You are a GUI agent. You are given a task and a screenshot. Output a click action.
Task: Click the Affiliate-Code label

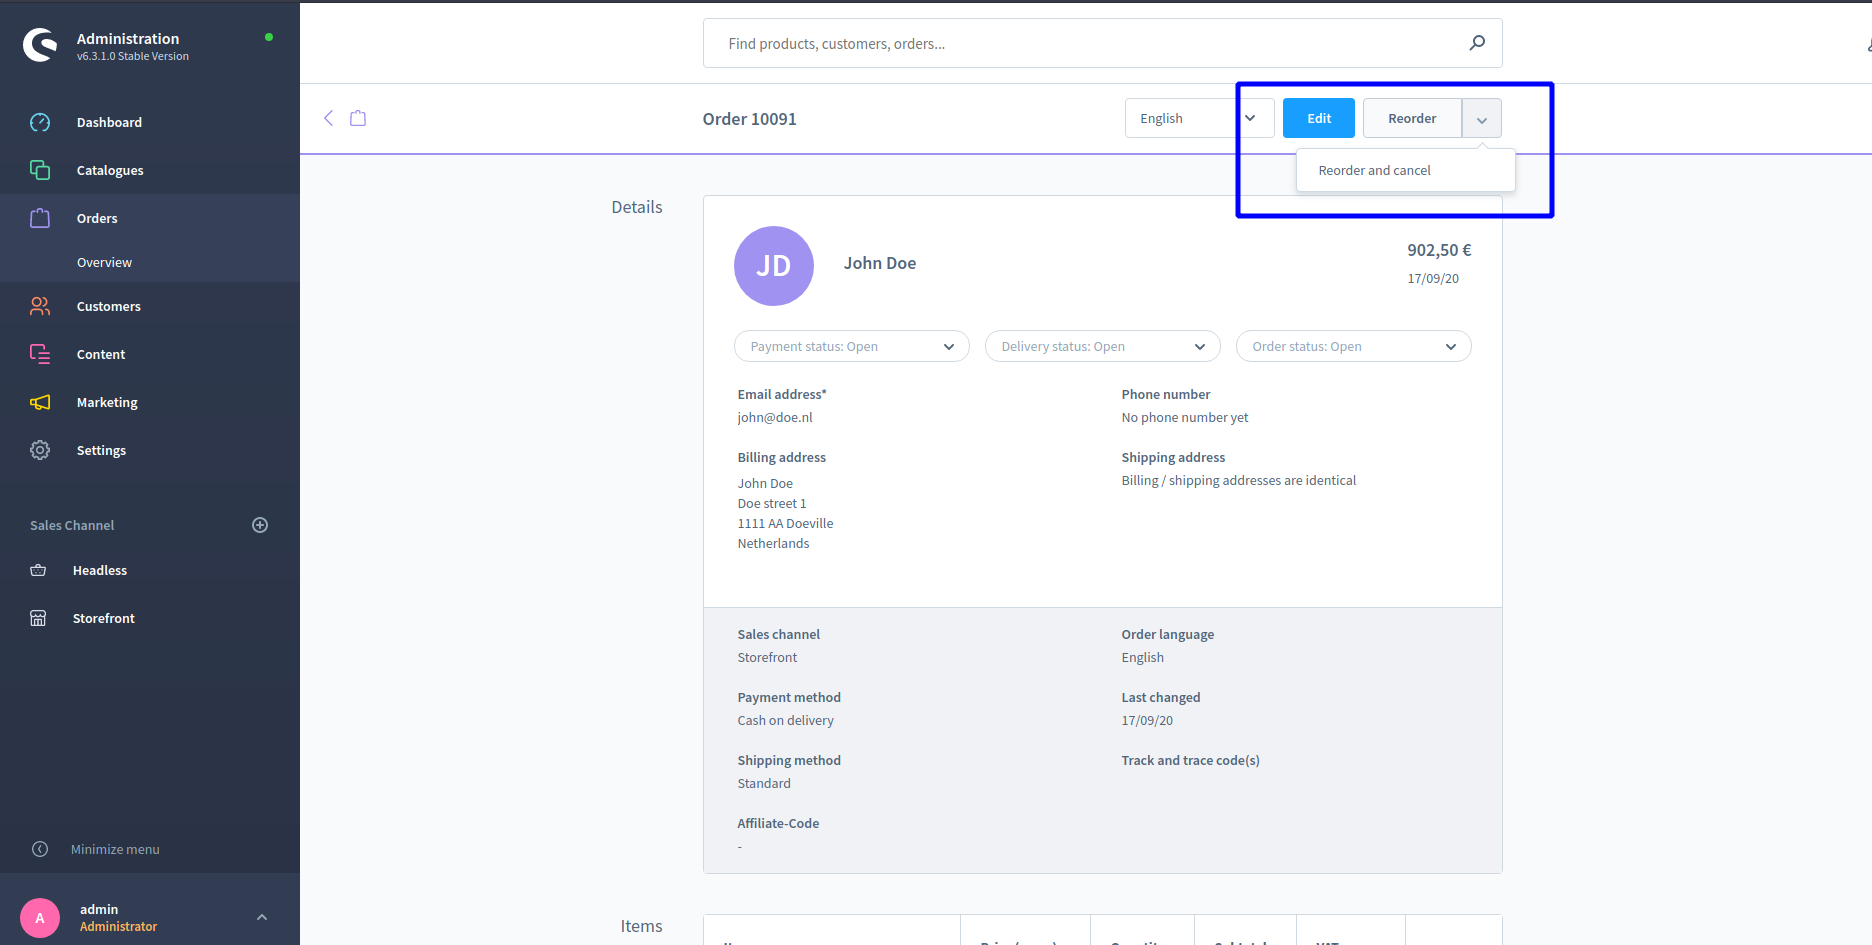(778, 823)
